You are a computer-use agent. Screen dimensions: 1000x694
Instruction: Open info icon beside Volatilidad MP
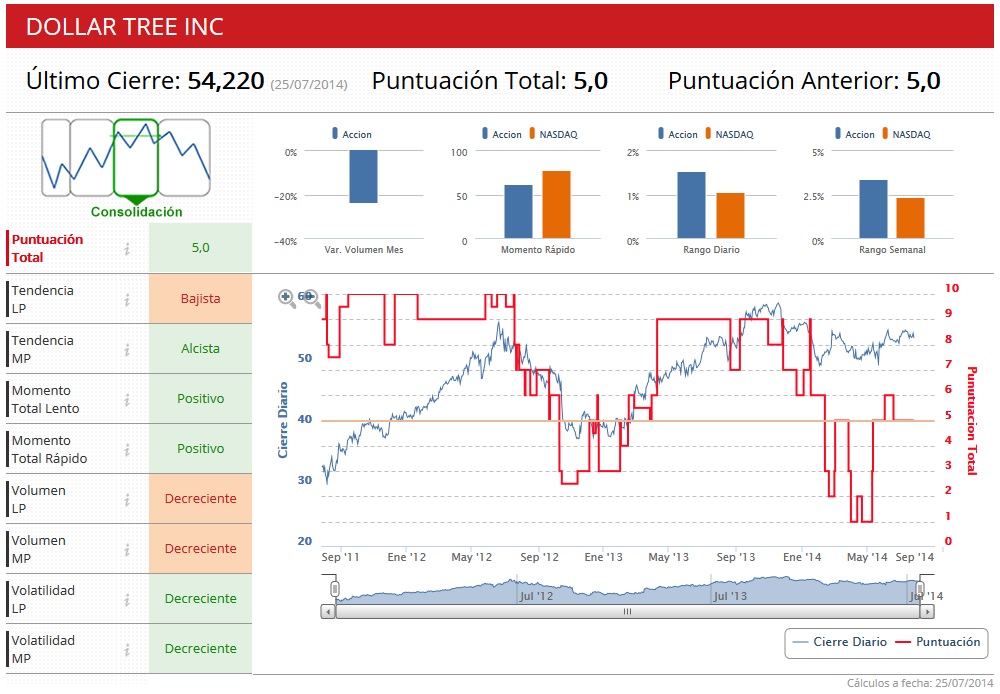click(x=127, y=649)
